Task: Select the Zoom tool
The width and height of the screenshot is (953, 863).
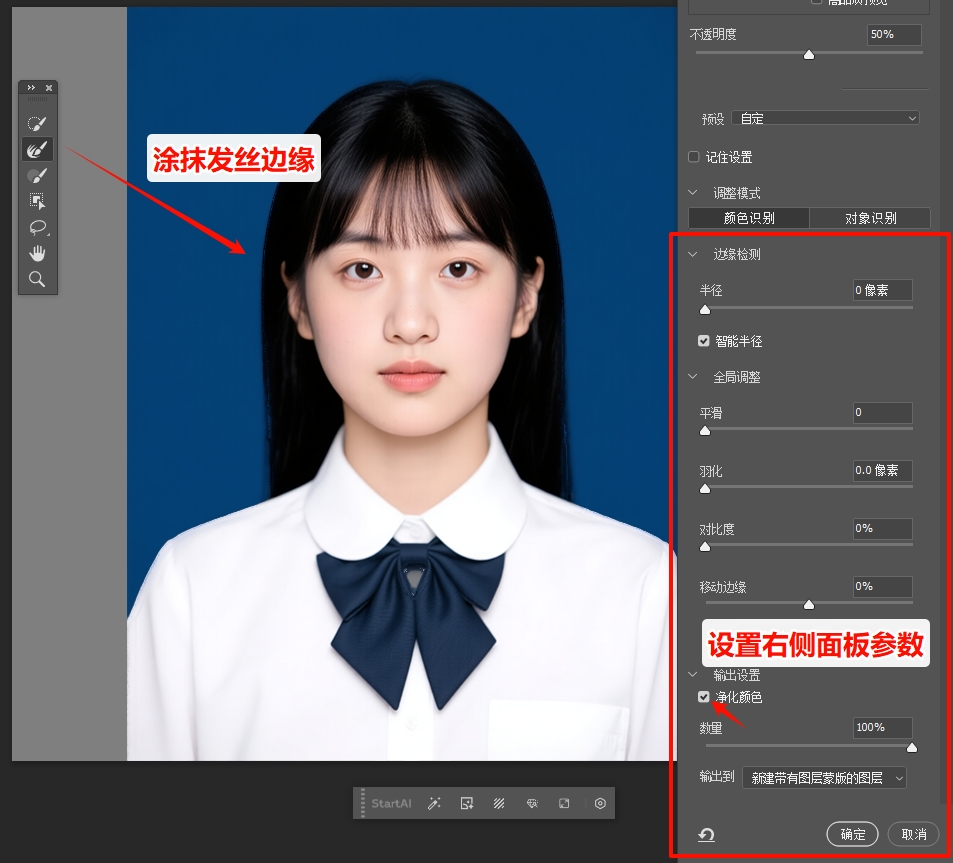Action: (37, 280)
